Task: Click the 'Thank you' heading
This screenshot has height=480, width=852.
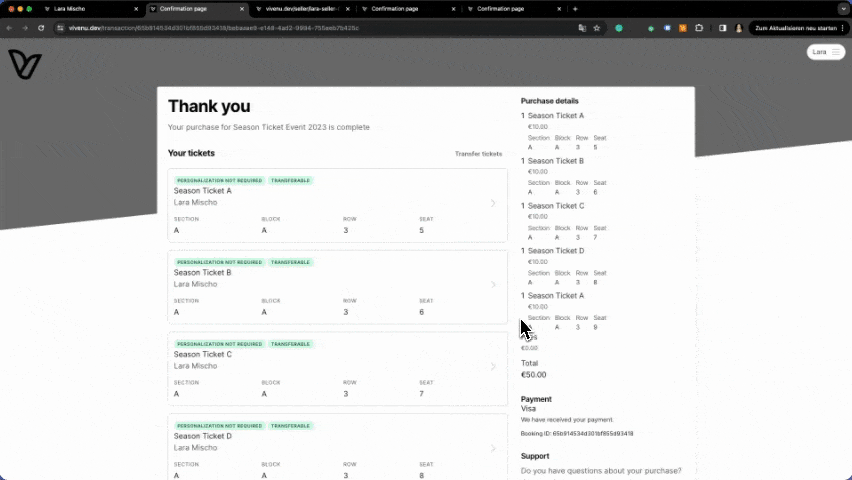Action: coord(209,106)
